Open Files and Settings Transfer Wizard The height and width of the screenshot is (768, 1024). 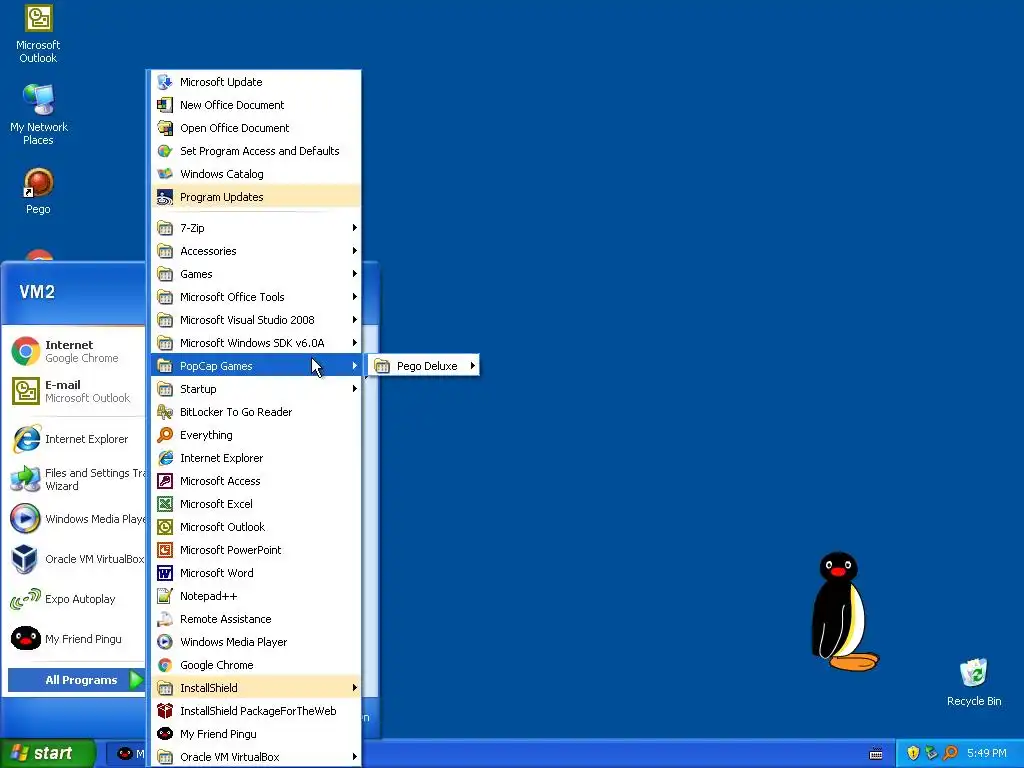pyautogui.click(x=76, y=479)
